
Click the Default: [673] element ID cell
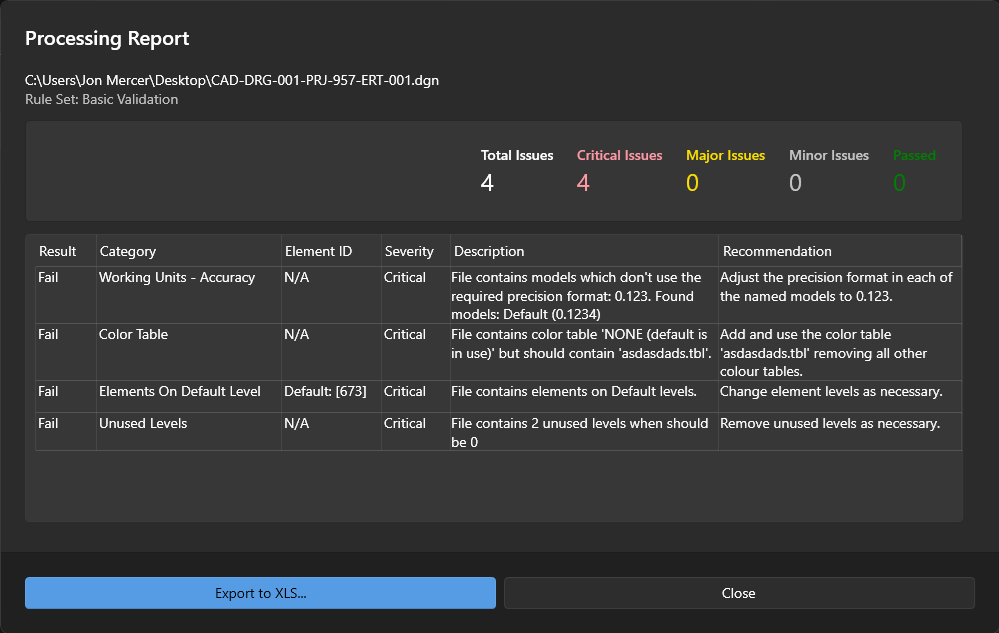325,392
